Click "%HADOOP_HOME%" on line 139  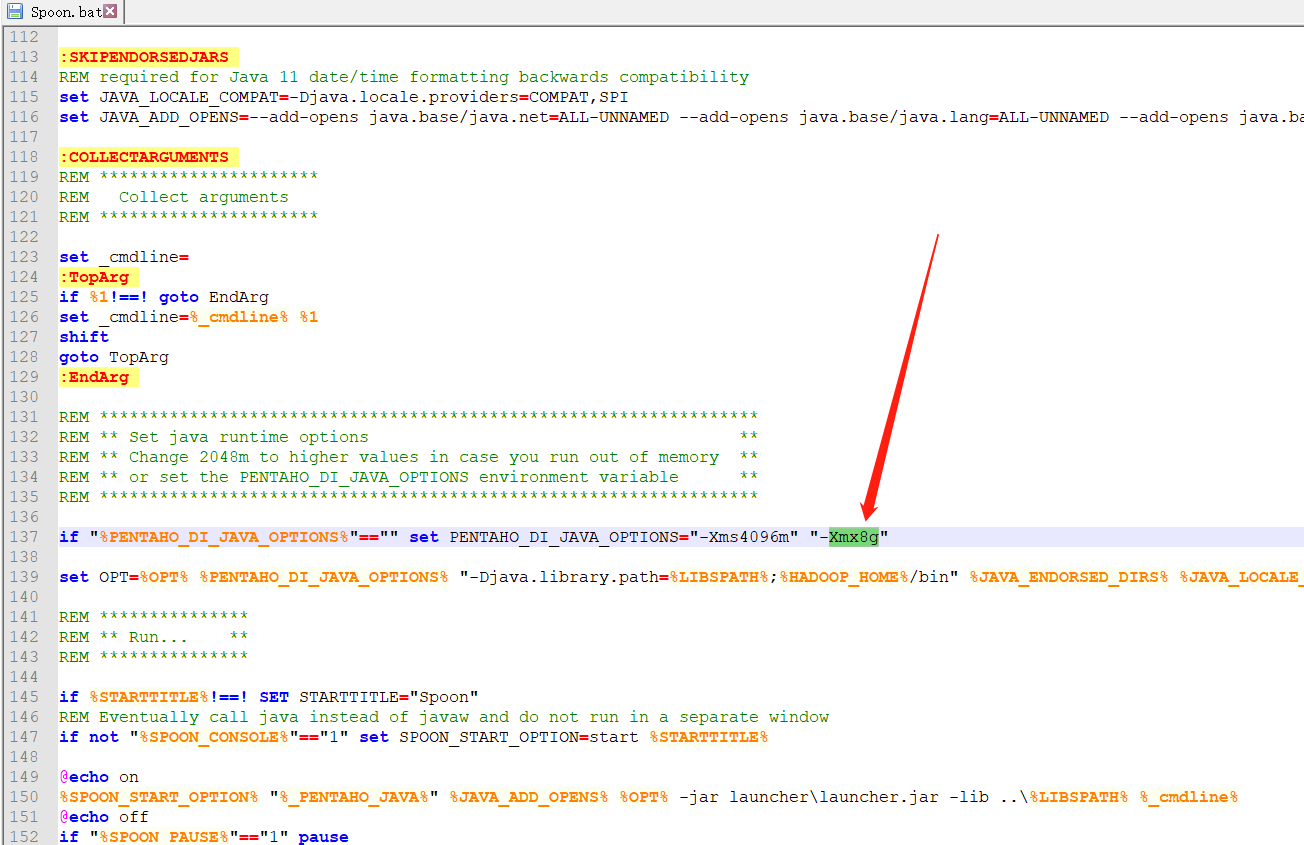click(843, 577)
